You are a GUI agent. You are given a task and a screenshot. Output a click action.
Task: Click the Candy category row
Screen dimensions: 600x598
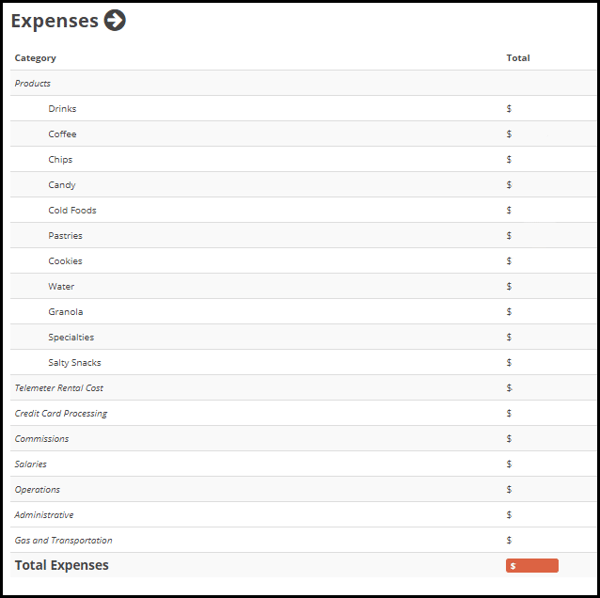(x=303, y=184)
